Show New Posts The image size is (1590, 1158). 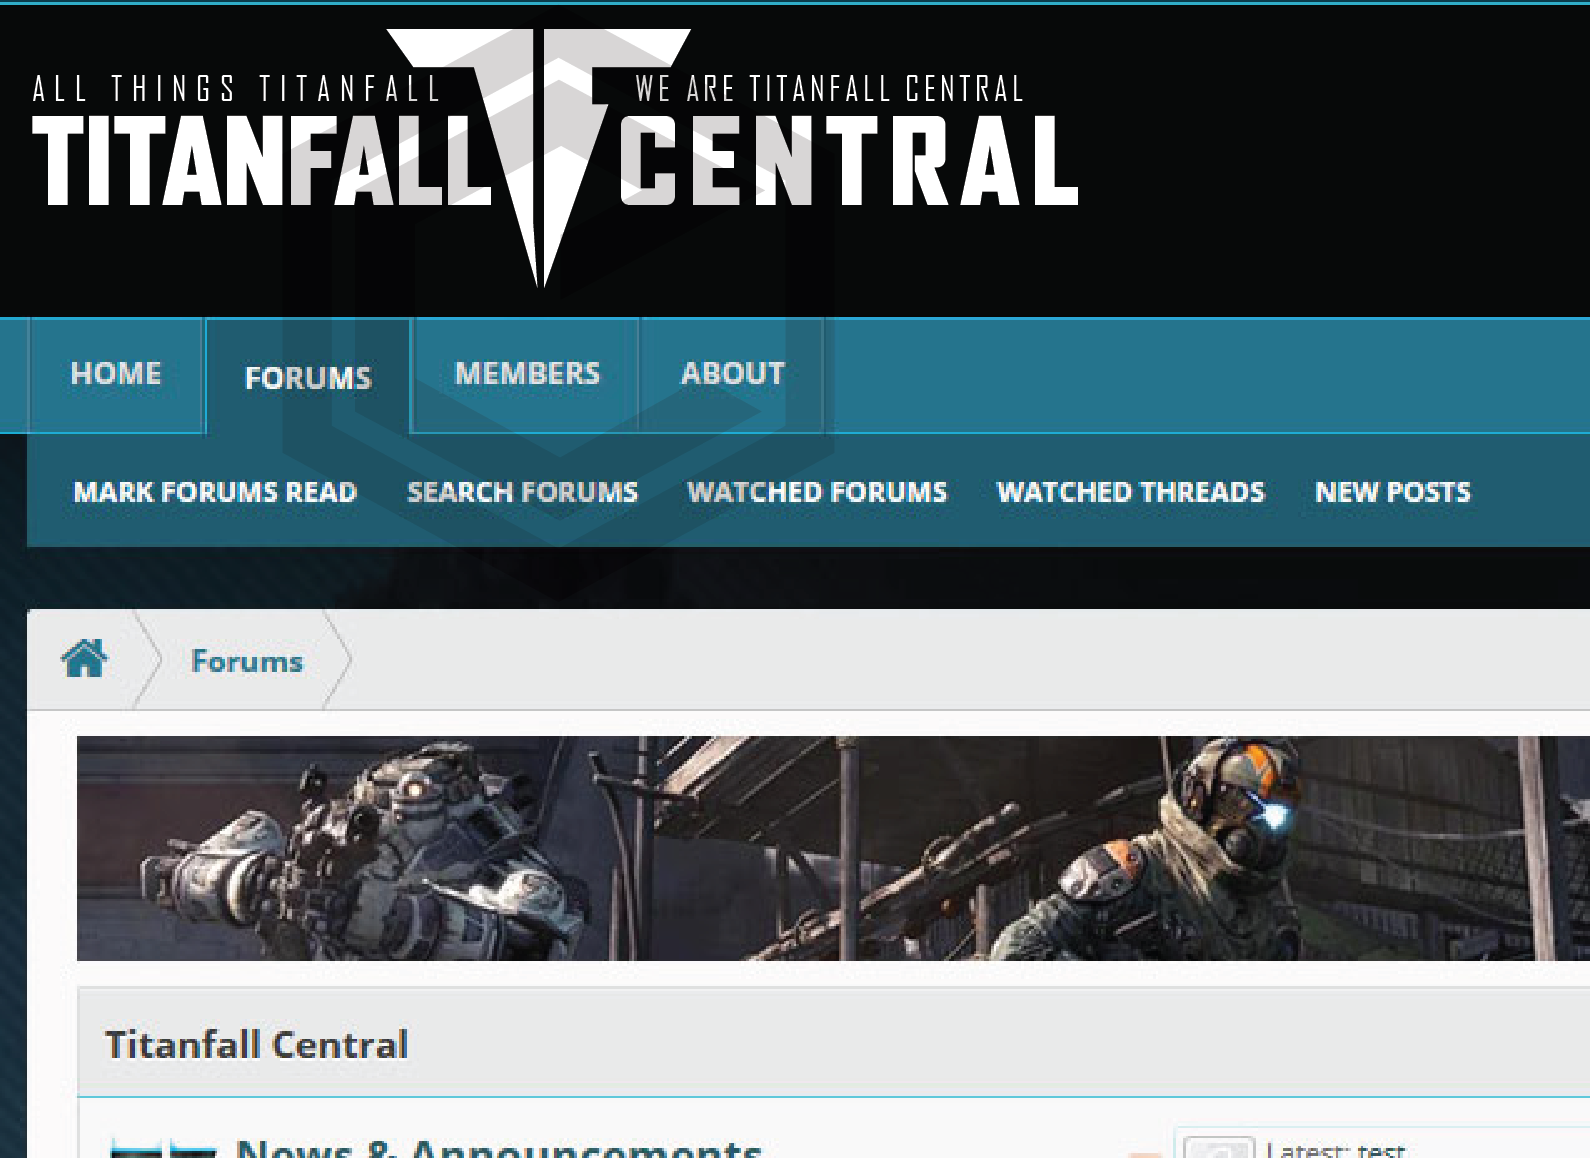[1393, 492]
